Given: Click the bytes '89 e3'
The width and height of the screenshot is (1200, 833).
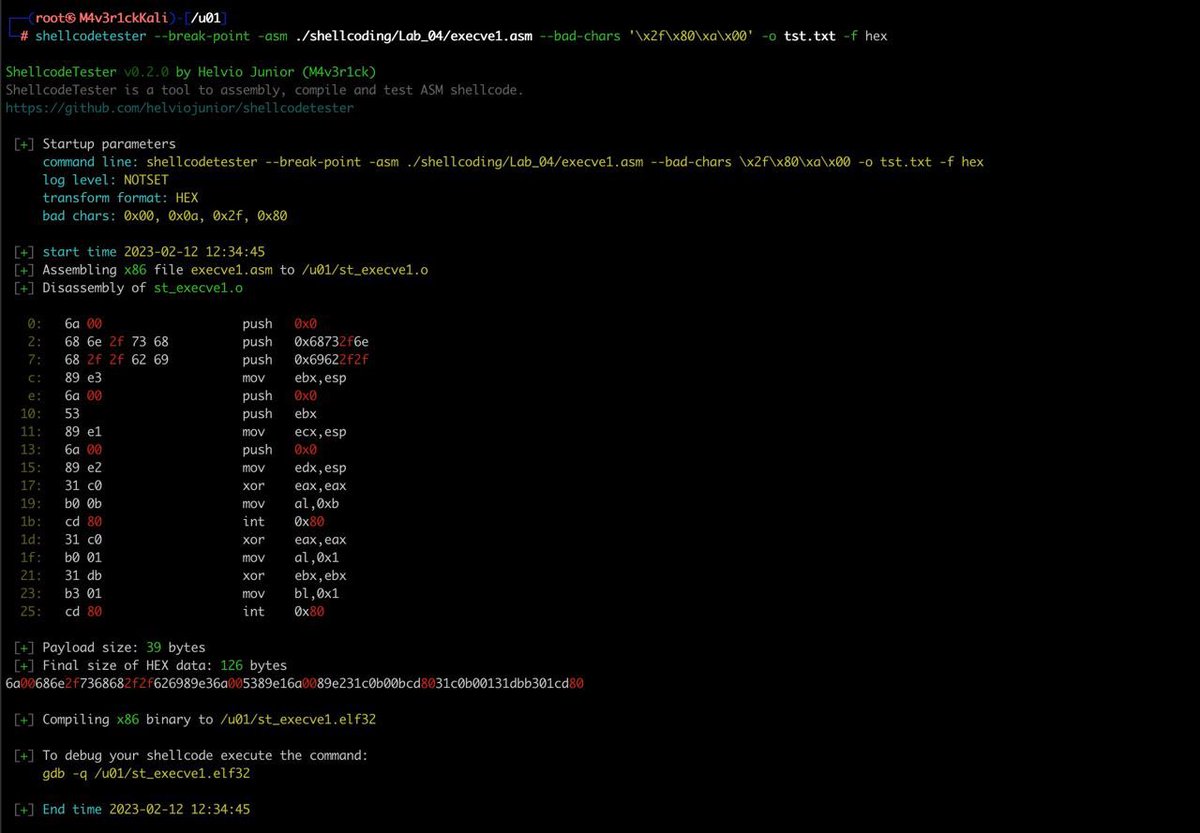Looking at the screenshot, I should tap(82, 377).
